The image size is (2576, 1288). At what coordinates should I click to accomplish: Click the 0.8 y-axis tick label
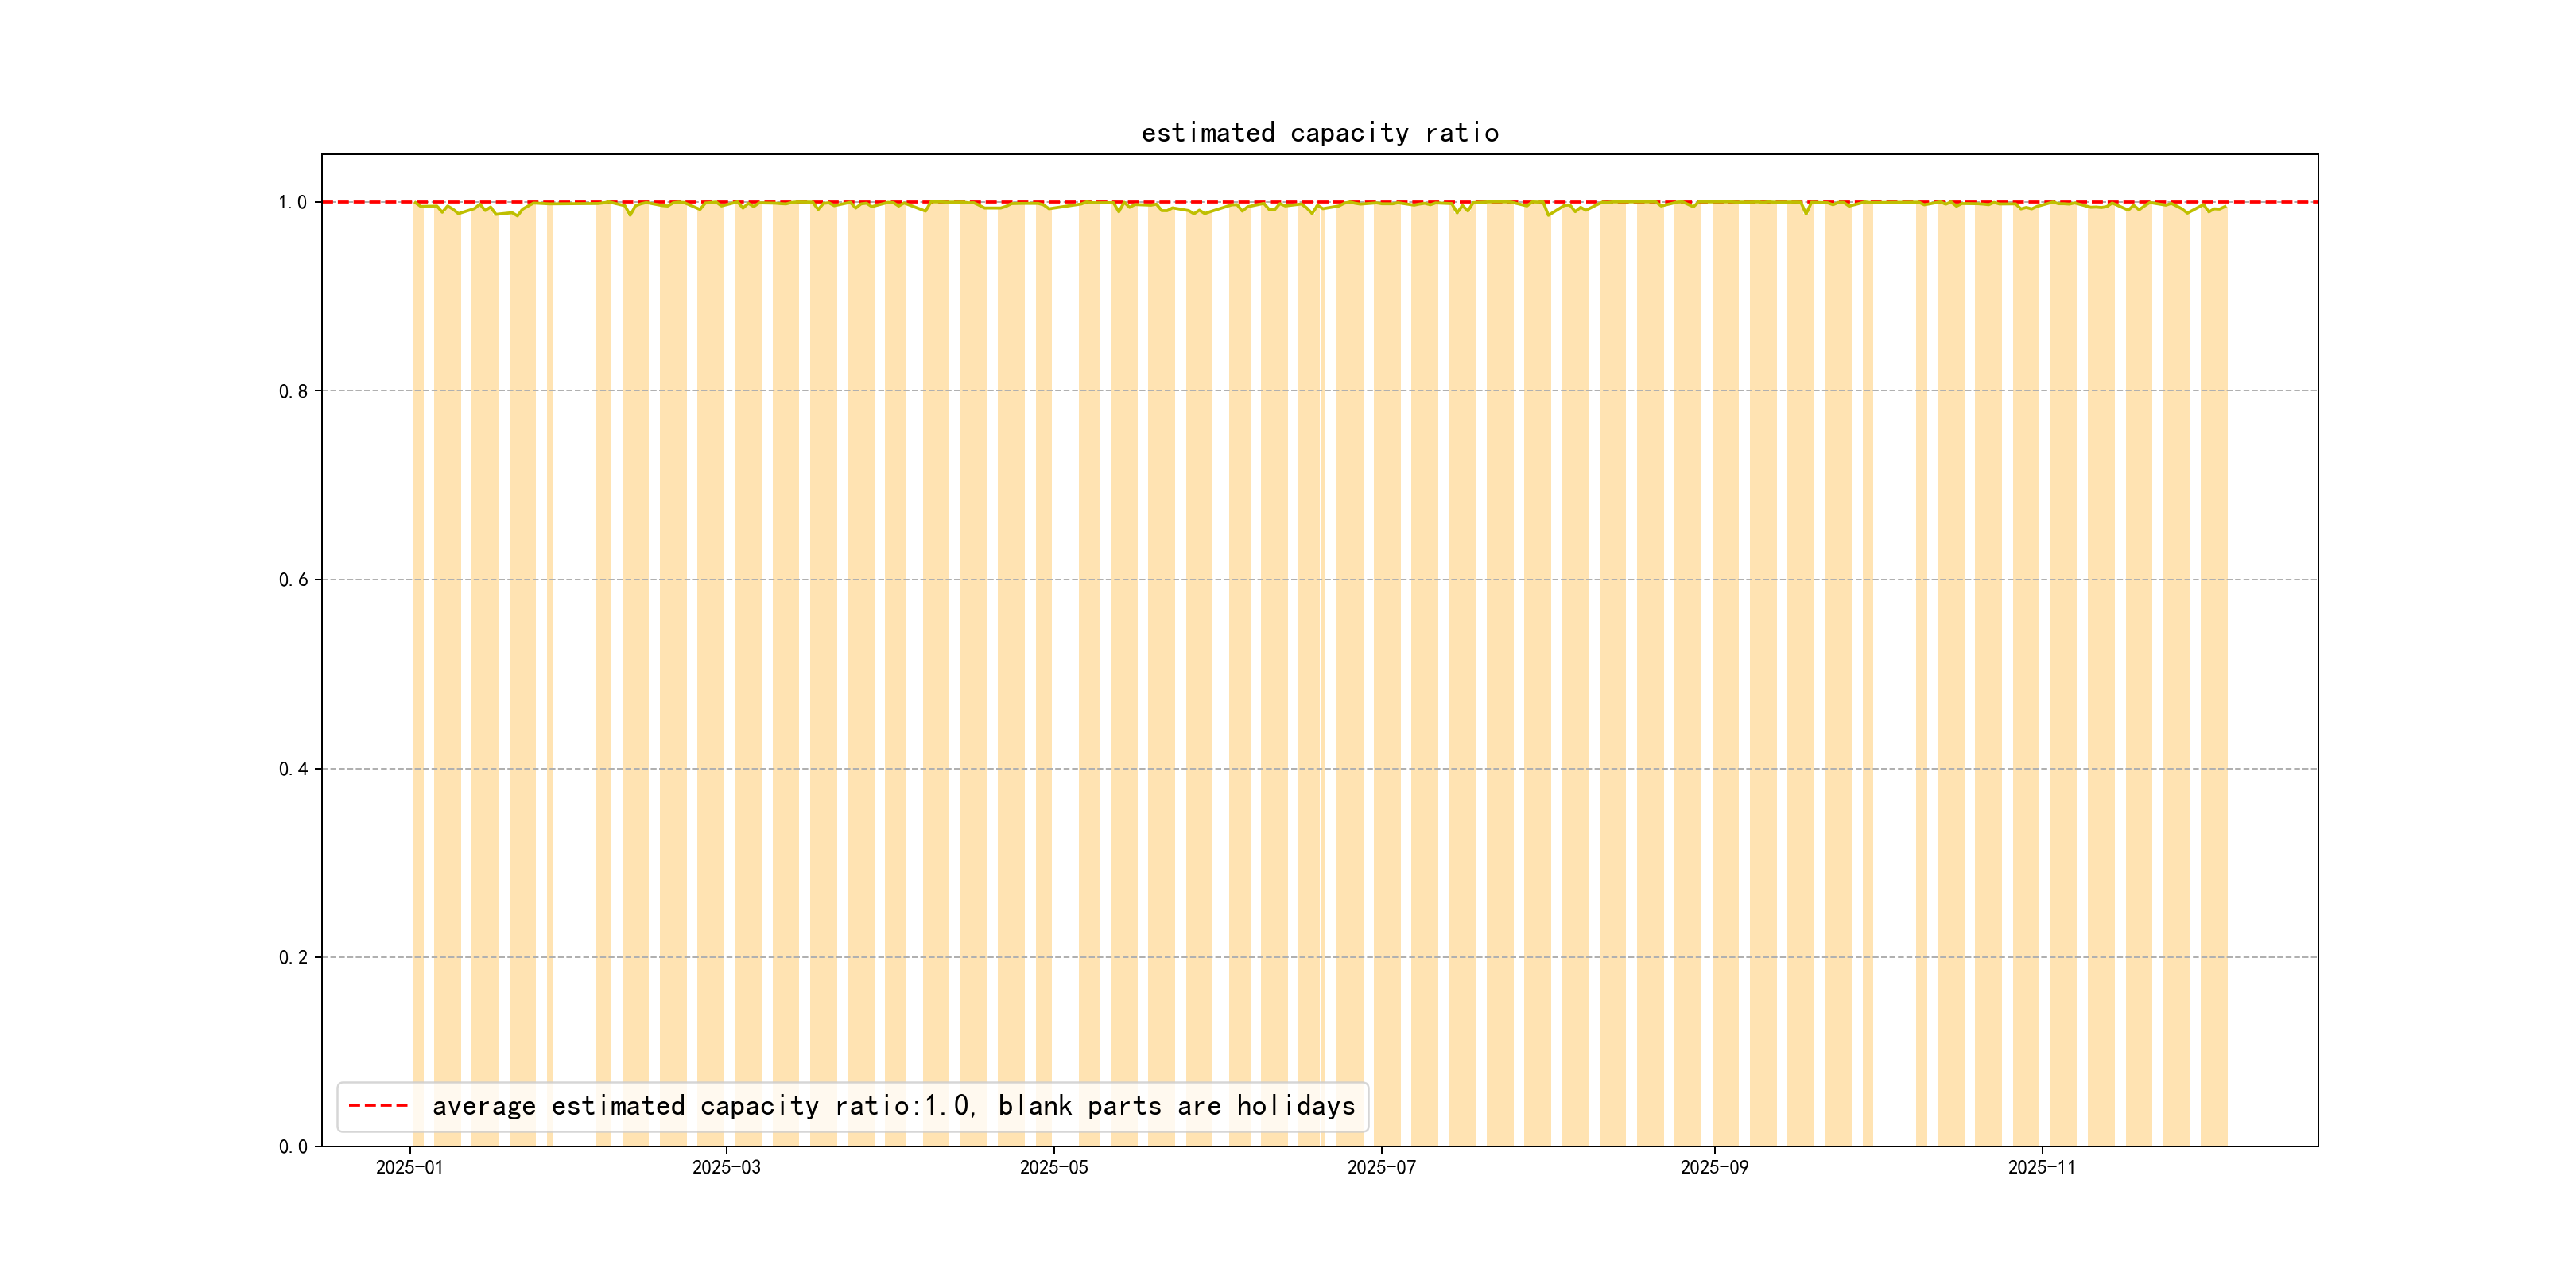(292, 391)
